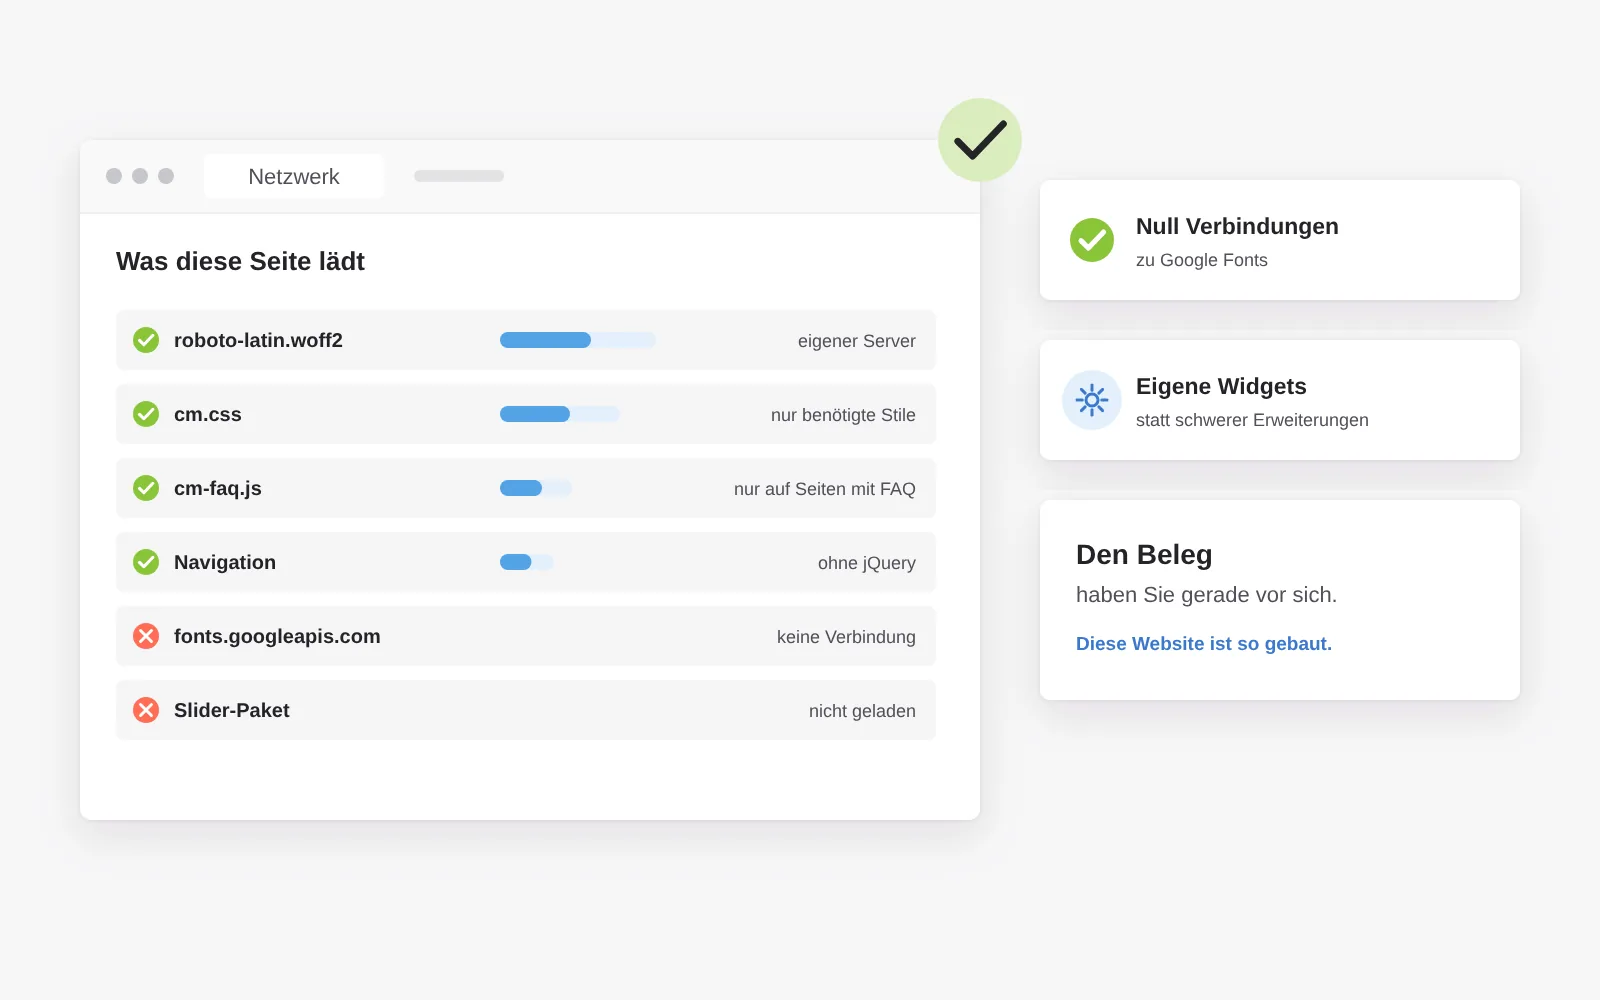Image resolution: width=1600 pixels, height=1000 pixels.
Task: Click the load bar for roboto-latin.woff2
Action: tap(578, 340)
